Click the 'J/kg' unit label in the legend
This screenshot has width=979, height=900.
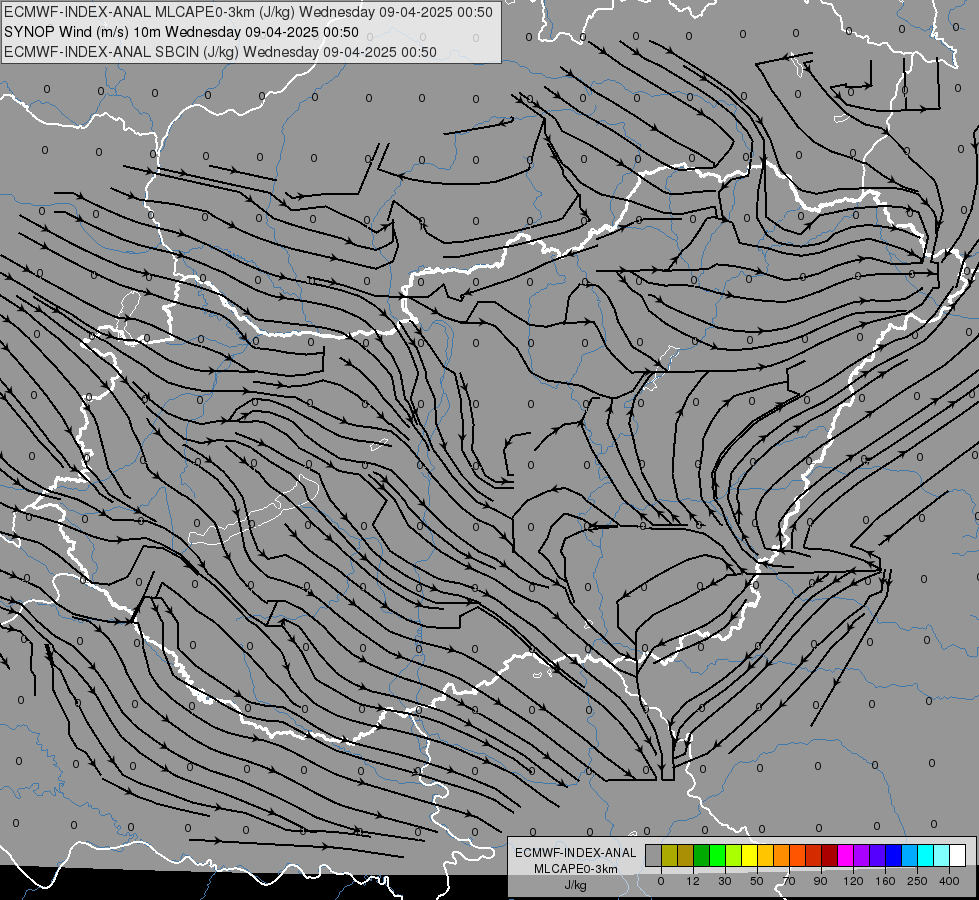tap(575, 884)
